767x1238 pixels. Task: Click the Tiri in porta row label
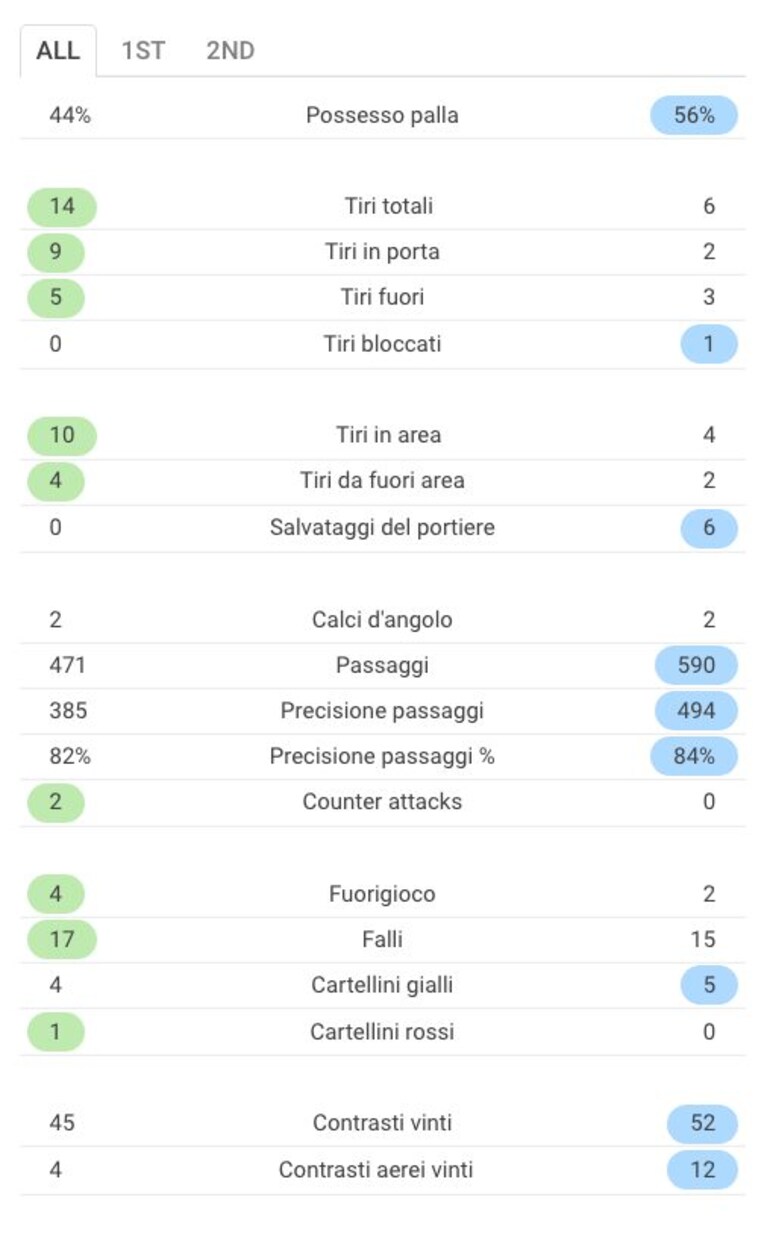(382, 252)
